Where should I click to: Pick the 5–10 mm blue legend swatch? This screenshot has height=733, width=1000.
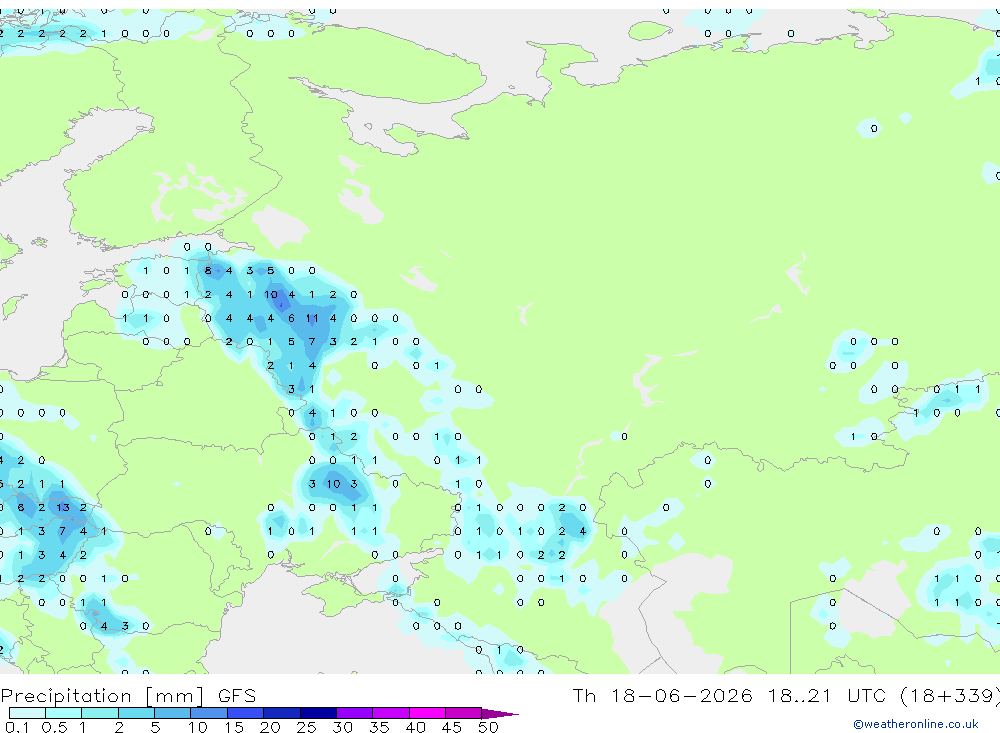coord(173,713)
